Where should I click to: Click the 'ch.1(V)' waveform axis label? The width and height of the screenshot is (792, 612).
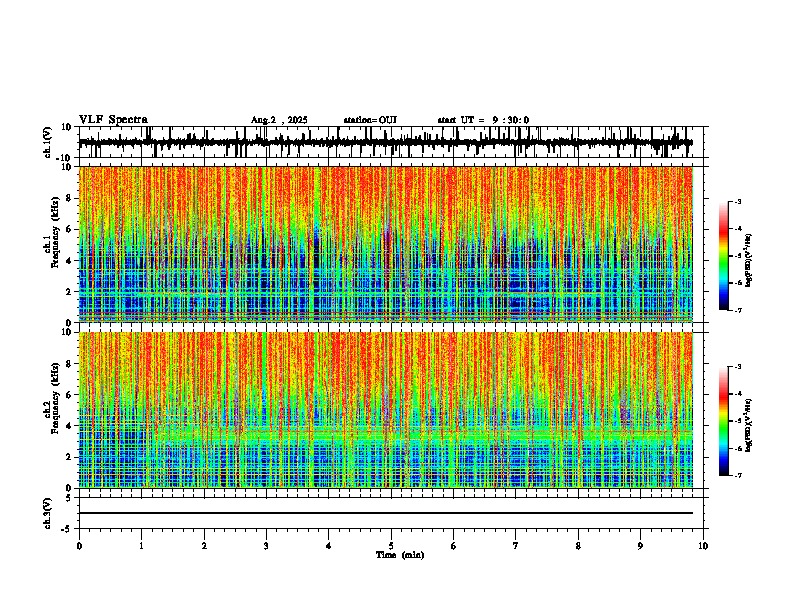pyautogui.click(x=48, y=142)
